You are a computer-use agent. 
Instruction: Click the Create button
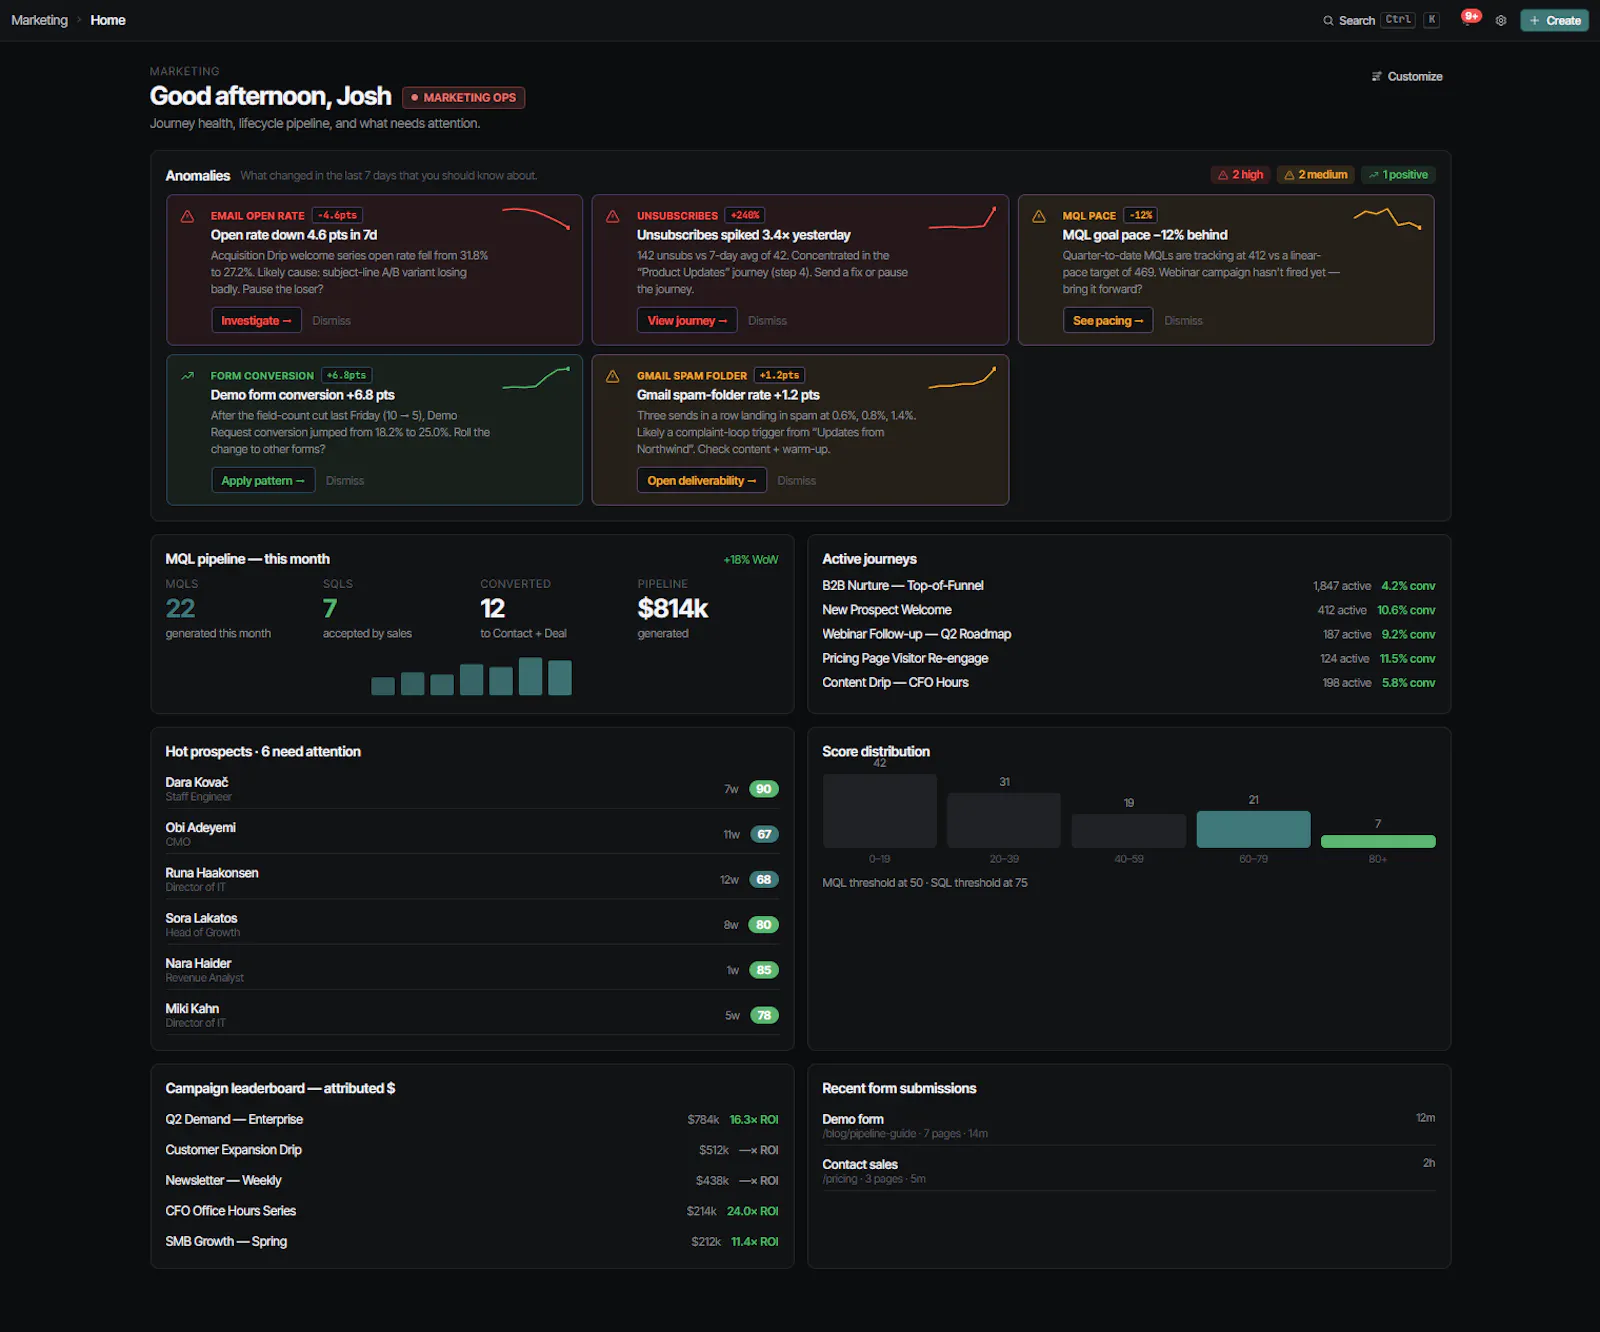pos(1554,20)
